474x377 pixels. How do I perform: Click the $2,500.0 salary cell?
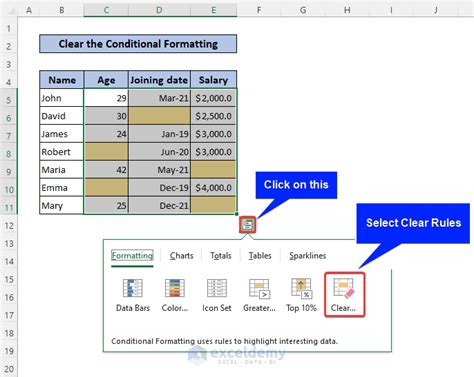pyautogui.click(x=214, y=116)
